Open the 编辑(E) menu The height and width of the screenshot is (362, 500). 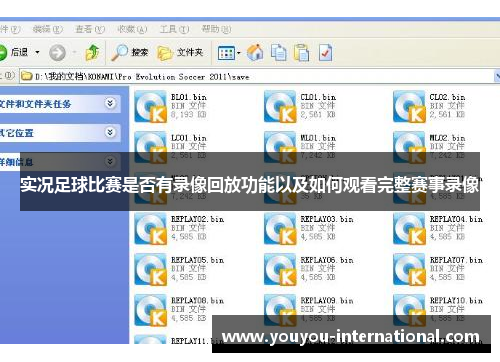48,29
